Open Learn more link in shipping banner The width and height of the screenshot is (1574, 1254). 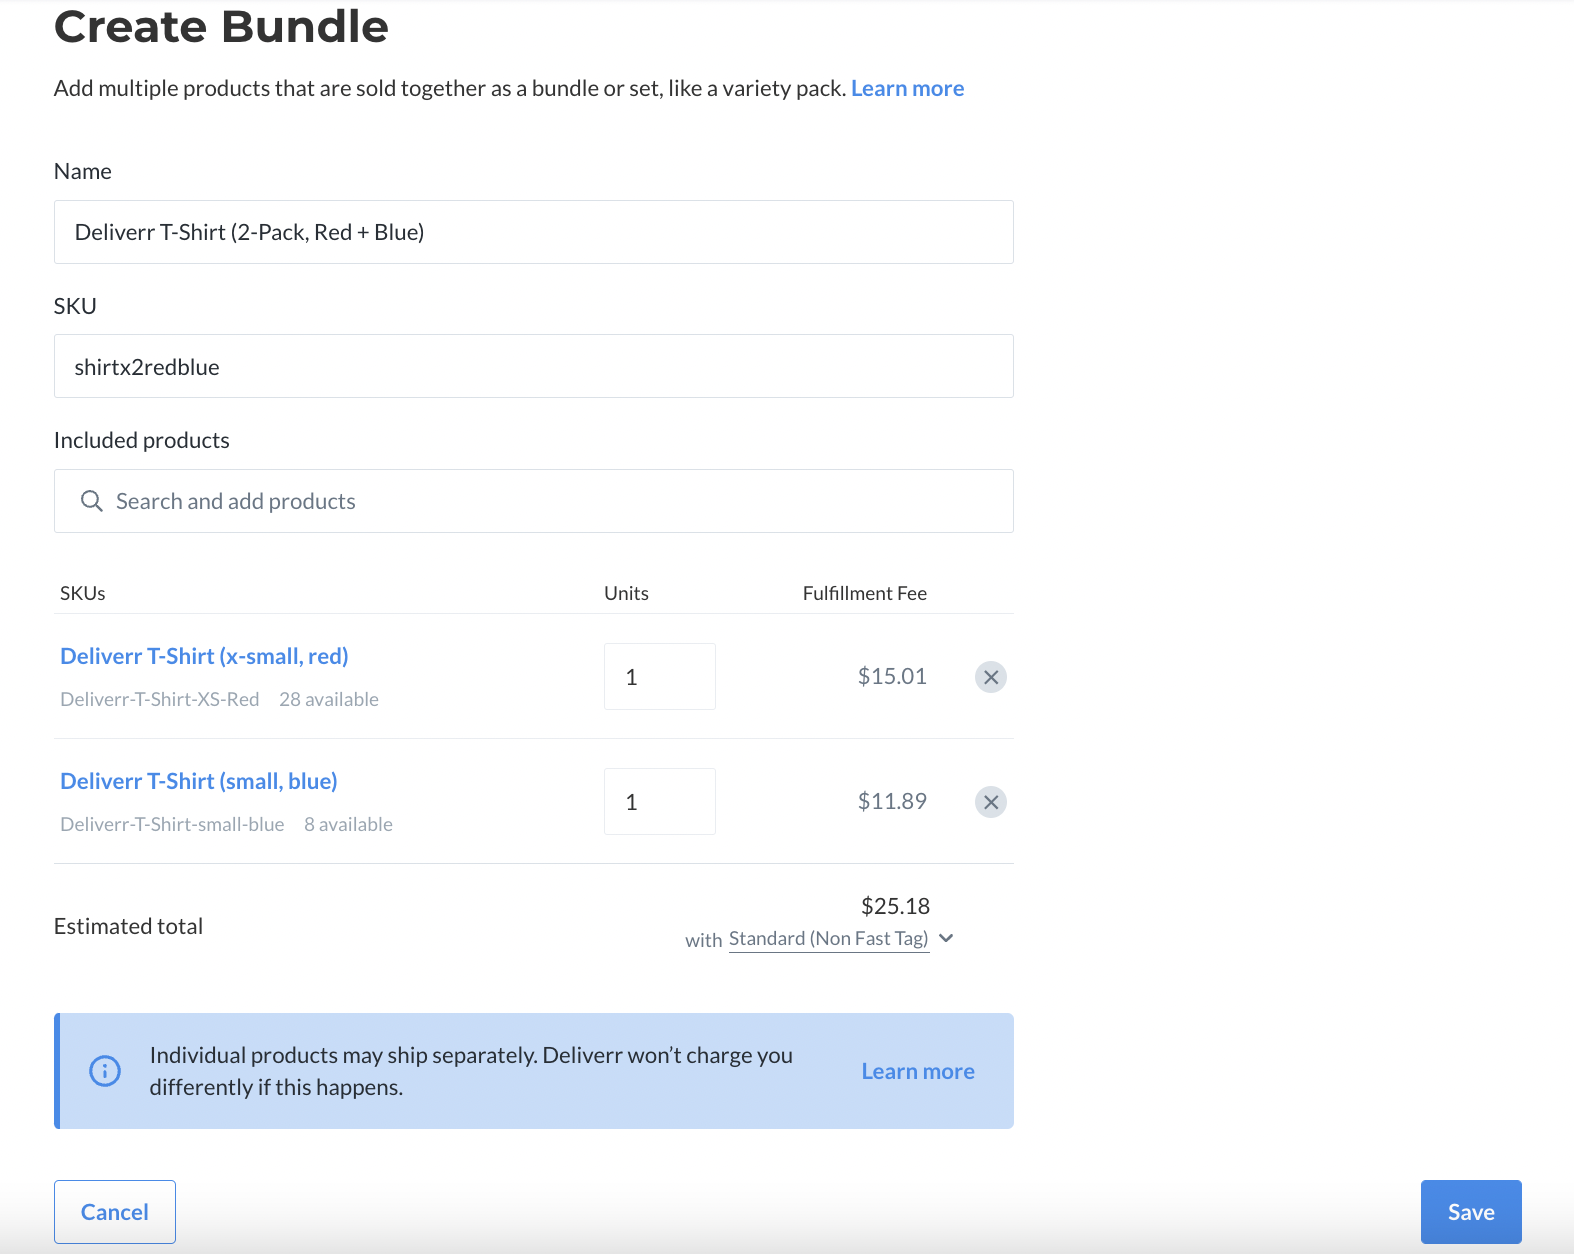pyautogui.click(x=918, y=1071)
